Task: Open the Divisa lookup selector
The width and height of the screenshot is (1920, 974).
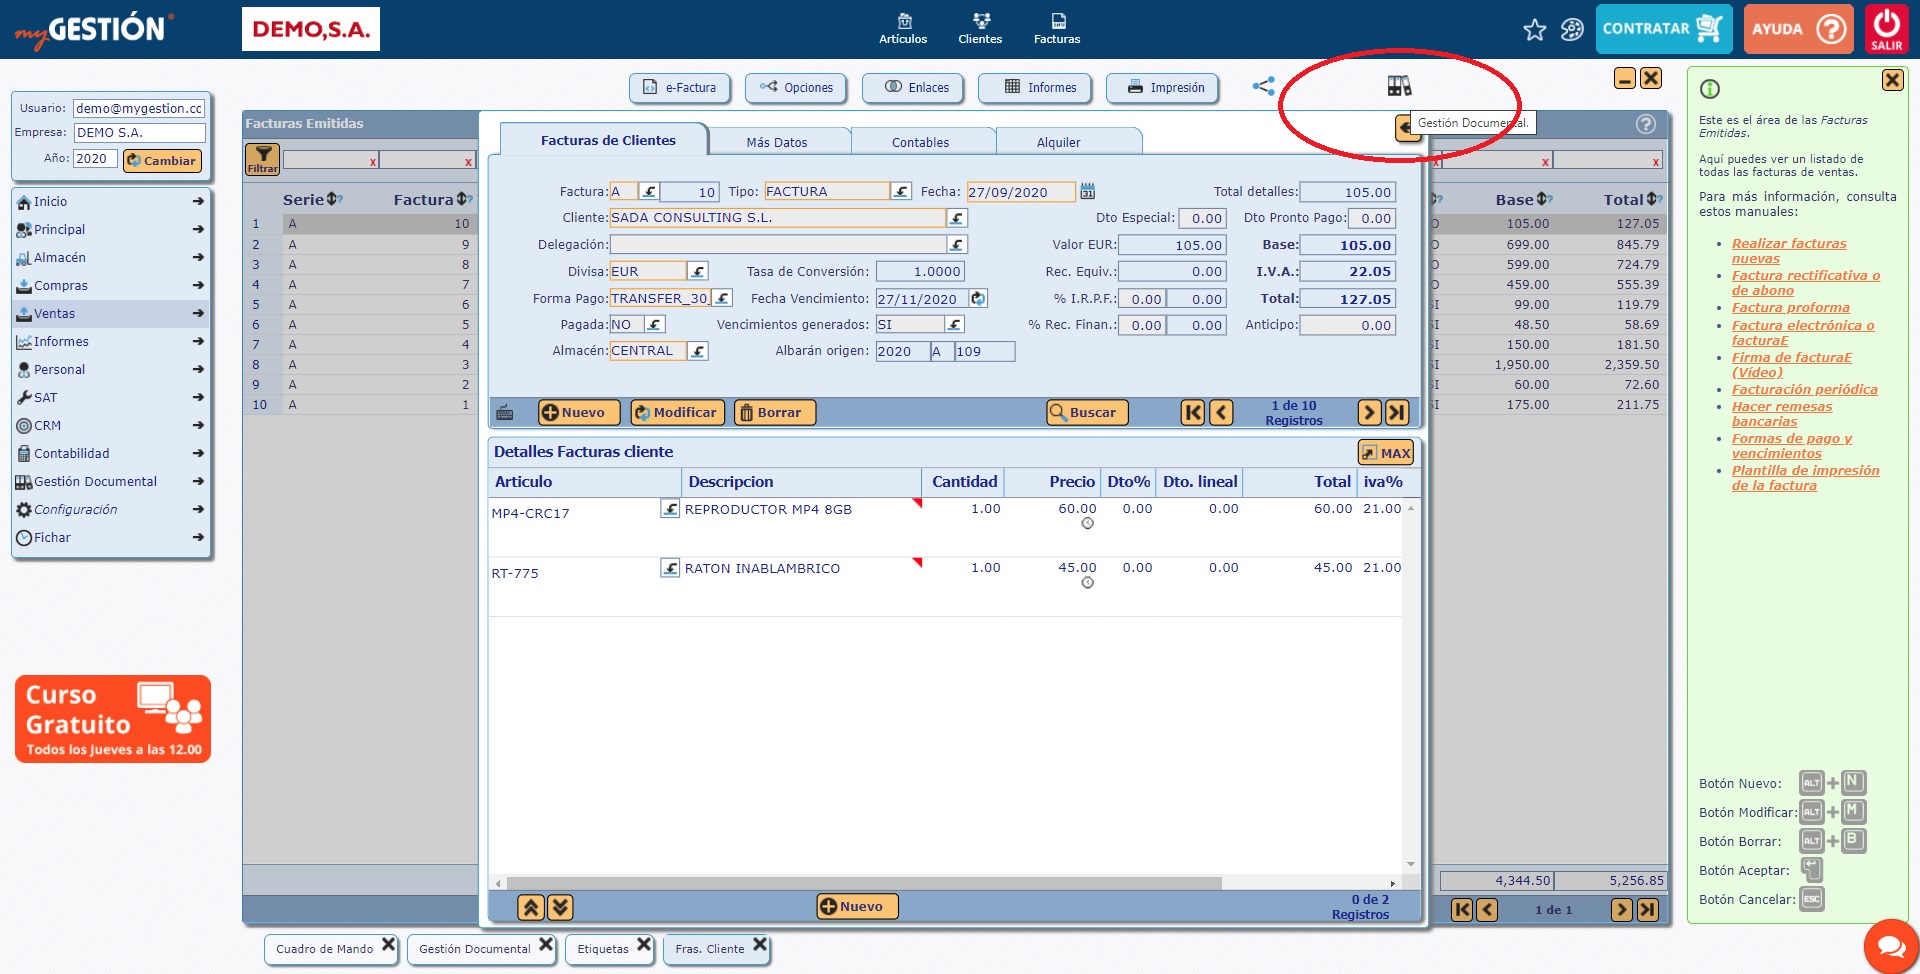Action: click(x=698, y=271)
